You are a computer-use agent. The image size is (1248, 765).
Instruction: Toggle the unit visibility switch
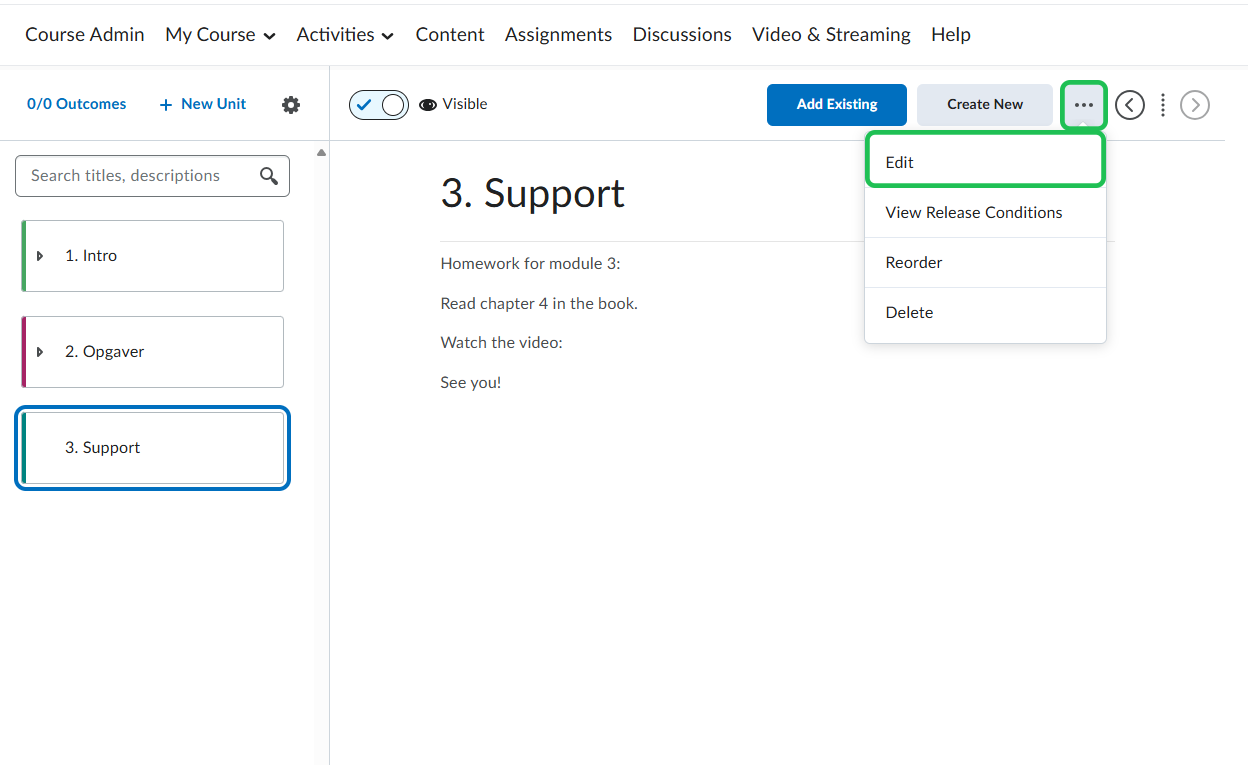pyautogui.click(x=378, y=105)
